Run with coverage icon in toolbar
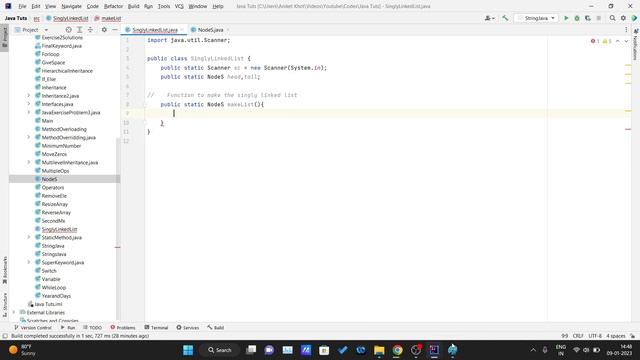This screenshot has height=360, width=640. coord(588,18)
